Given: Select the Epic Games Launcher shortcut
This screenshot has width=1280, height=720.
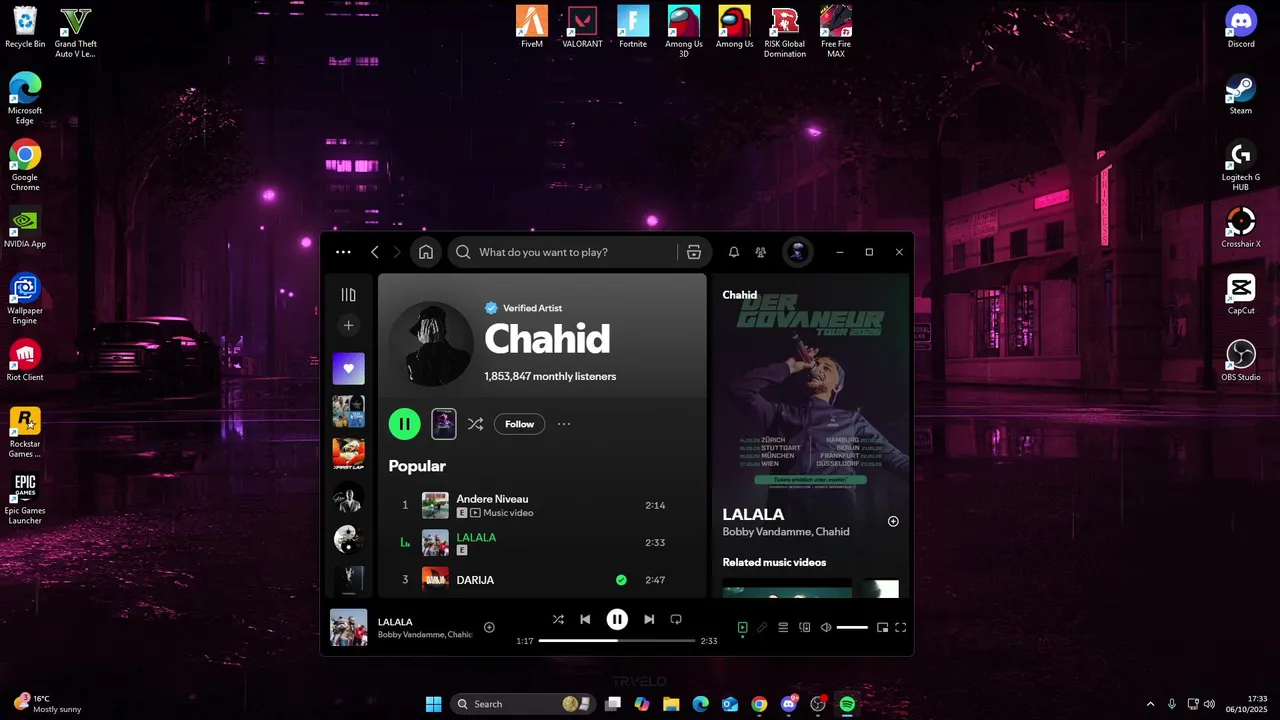Looking at the screenshot, I should coord(25,499).
